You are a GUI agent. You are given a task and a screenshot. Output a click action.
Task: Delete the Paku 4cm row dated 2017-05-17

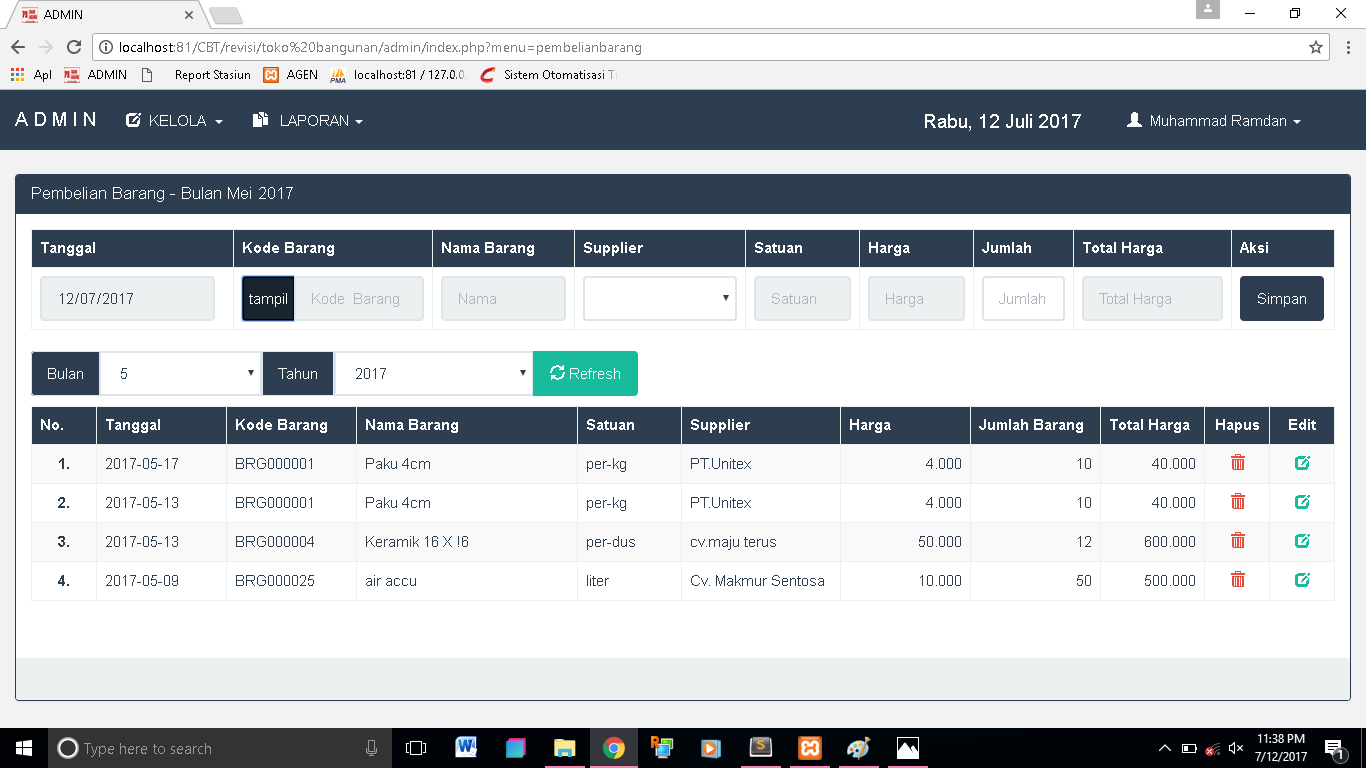[1238, 462]
